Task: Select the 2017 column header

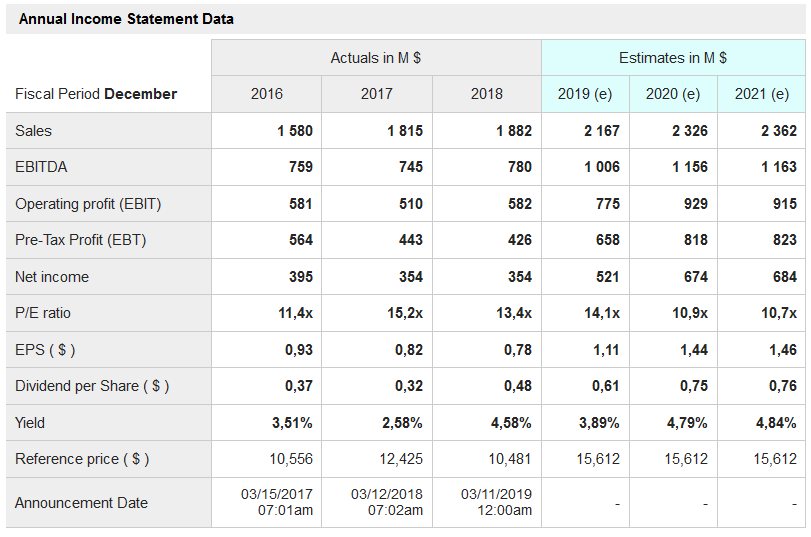Action: click(x=377, y=94)
